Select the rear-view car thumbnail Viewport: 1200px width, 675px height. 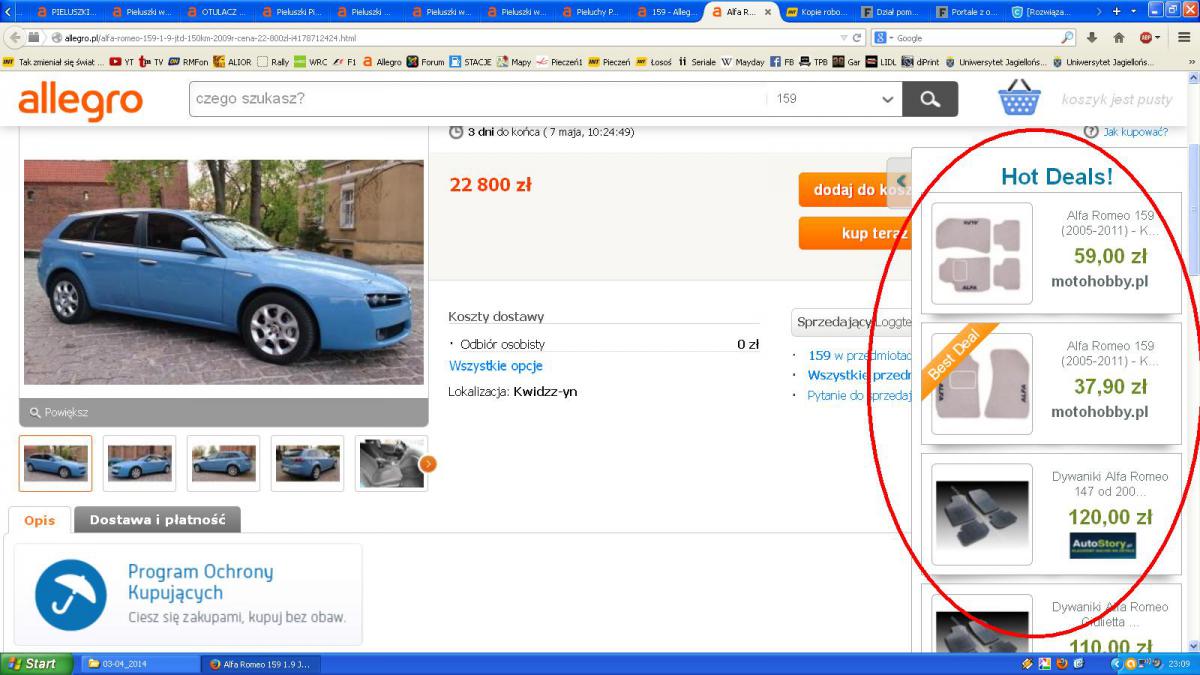(x=308, y=463)
